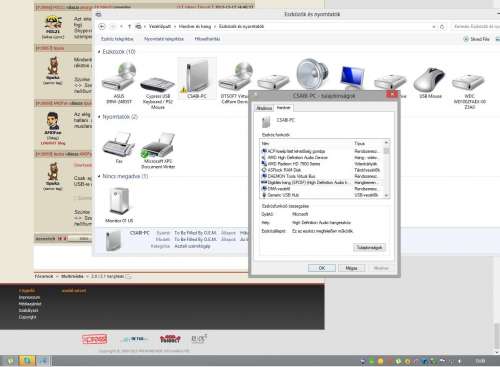Click the third taskbar button
Viewport: 500px width, 367px height.
43,360
